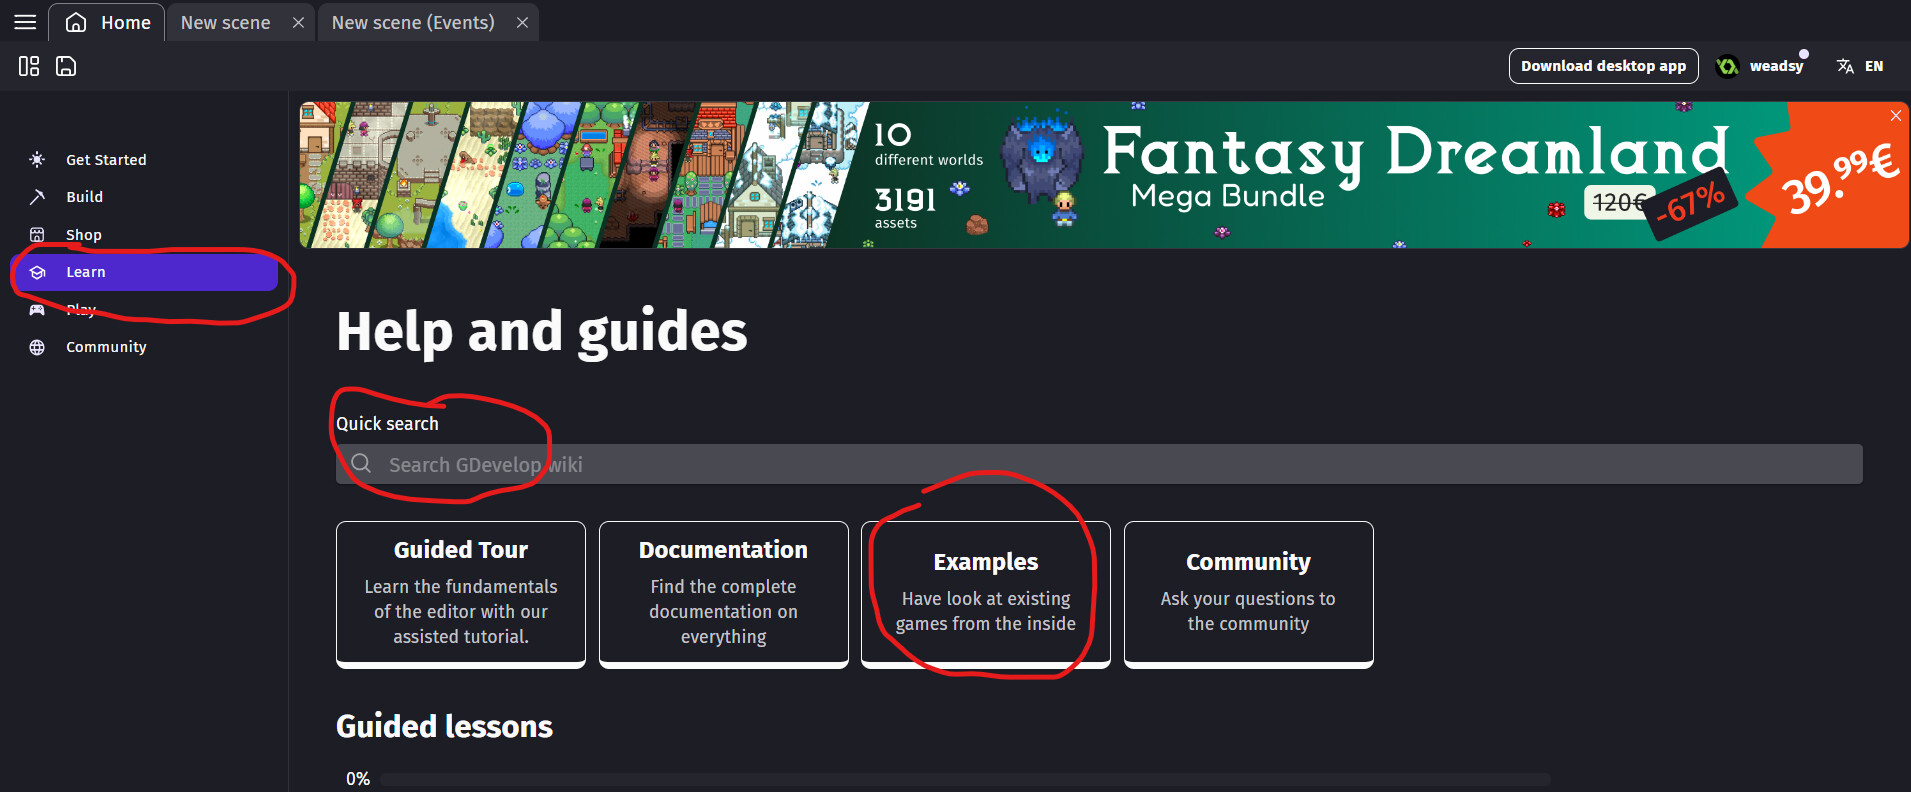The height and width of the screenshot is (792, 1911).
Task: Open the Examples card
Action: (x=986, y=594)
